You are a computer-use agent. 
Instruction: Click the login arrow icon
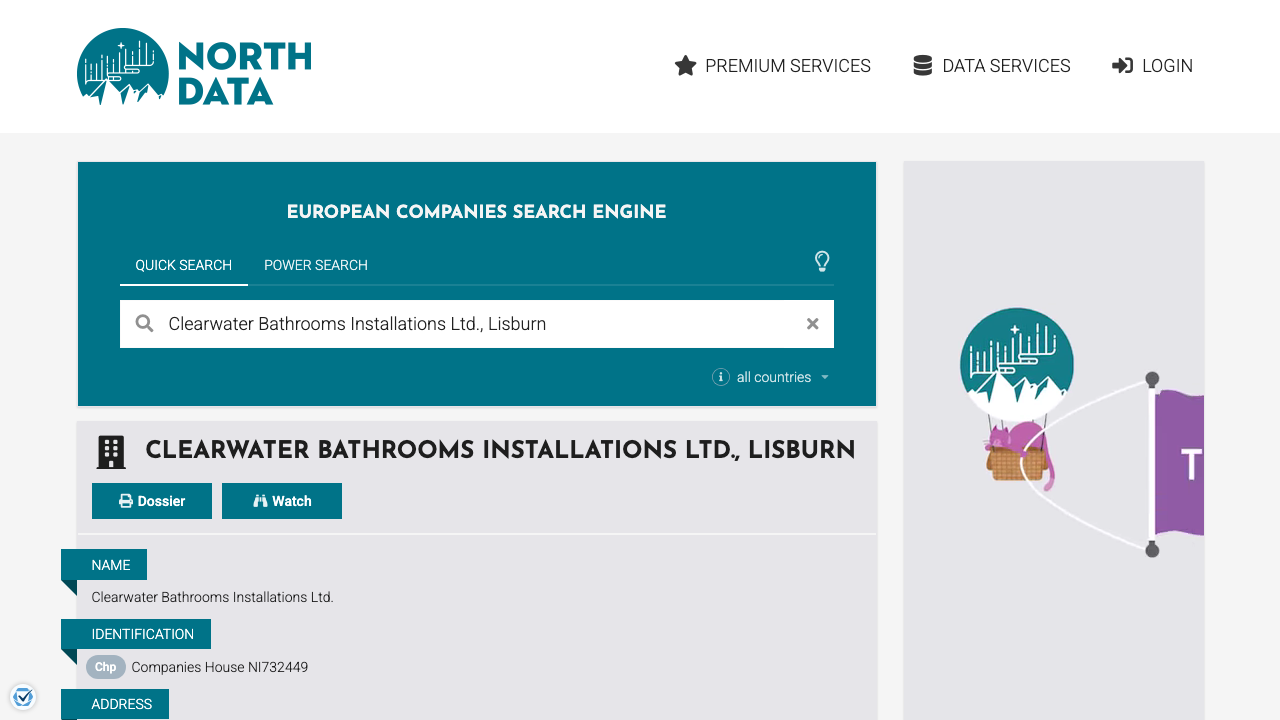click(x=1120, y=65)
